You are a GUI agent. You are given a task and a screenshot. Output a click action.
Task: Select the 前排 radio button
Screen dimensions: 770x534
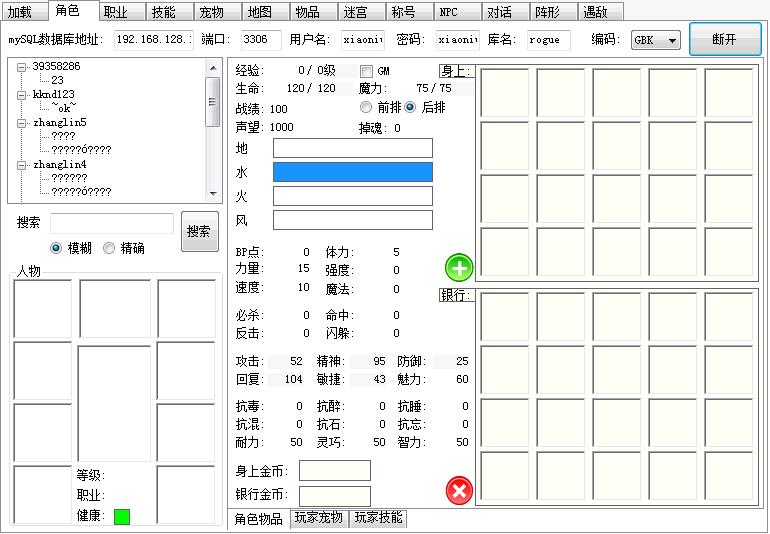tap(366, 107)
